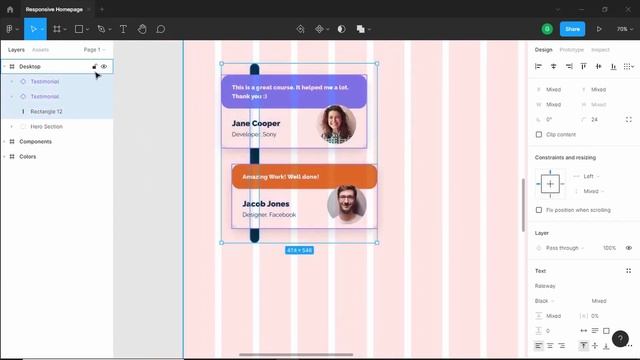Align selection to right
This screenshot has width=640, height=360.
[569, 66]
